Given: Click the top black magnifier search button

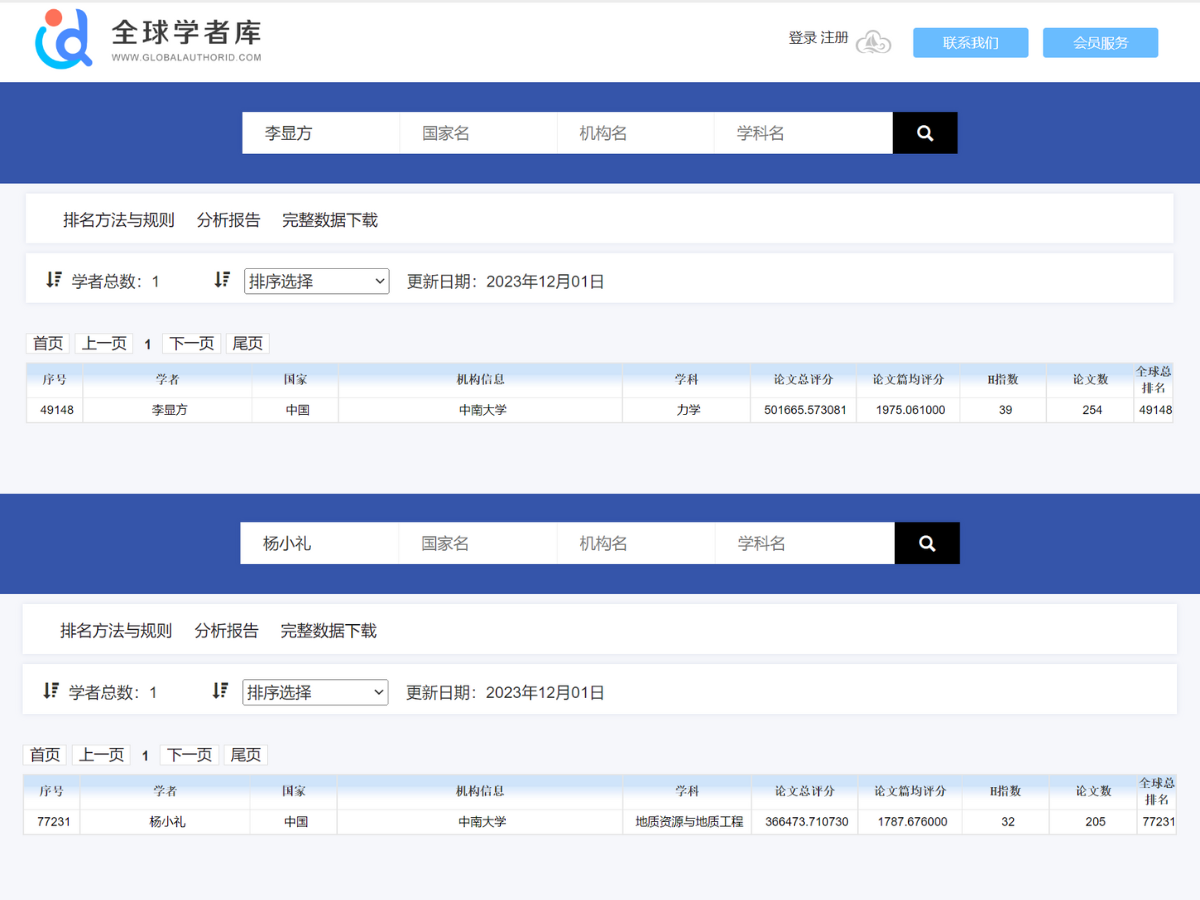Looking at the screenshot, I should (925, 133).
